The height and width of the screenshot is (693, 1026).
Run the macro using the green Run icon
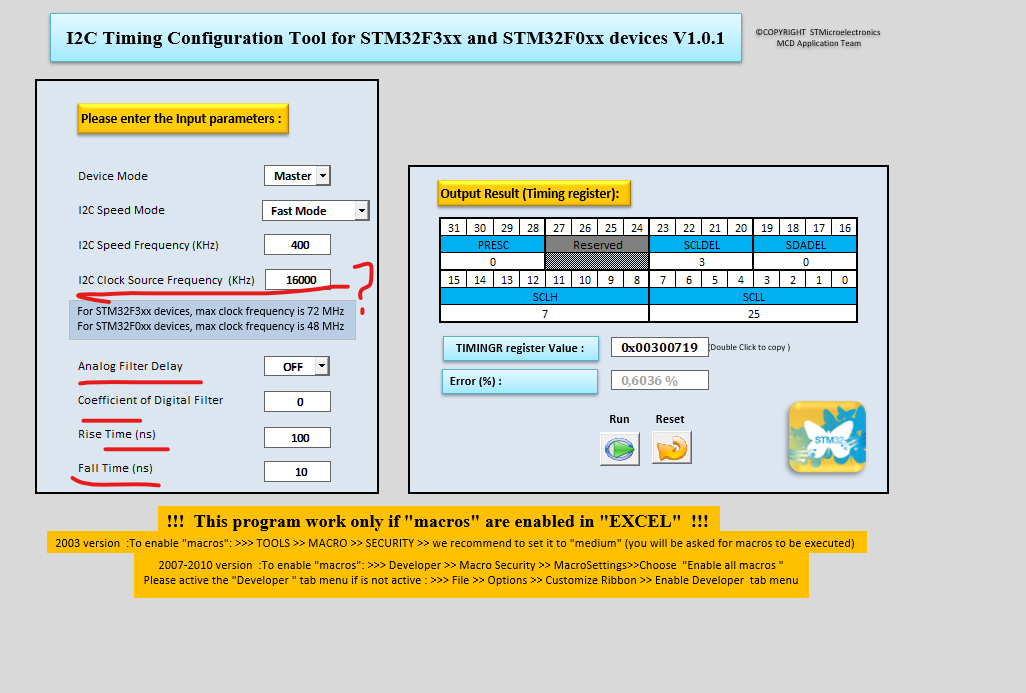click(619, 448)
